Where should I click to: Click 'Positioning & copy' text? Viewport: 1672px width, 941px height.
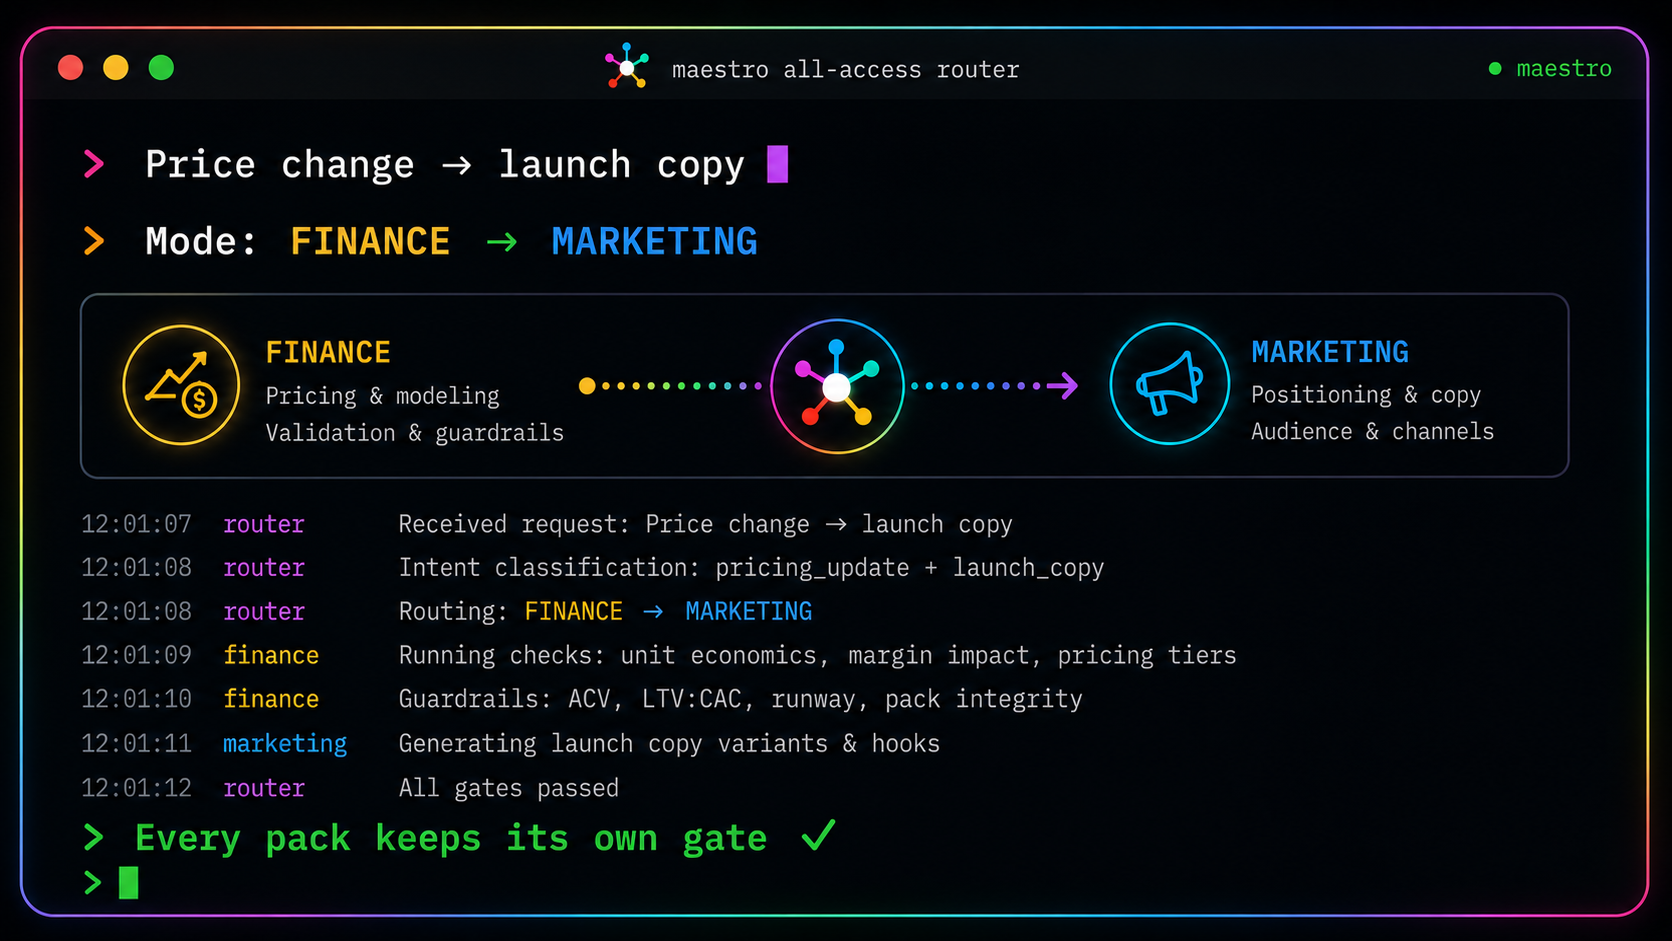tap(1366, 395)
